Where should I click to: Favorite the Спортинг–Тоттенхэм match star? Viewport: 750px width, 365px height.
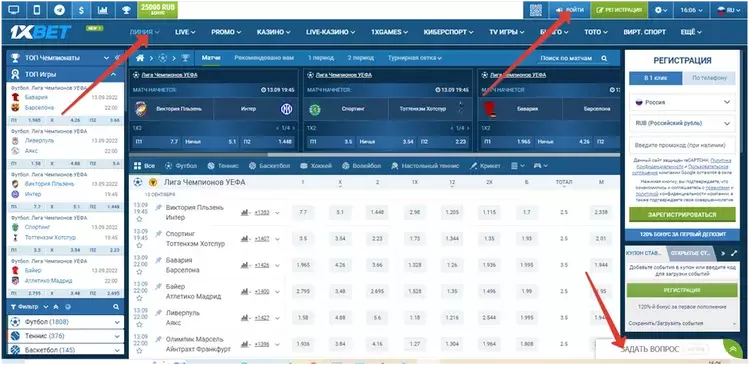point(139,245)
